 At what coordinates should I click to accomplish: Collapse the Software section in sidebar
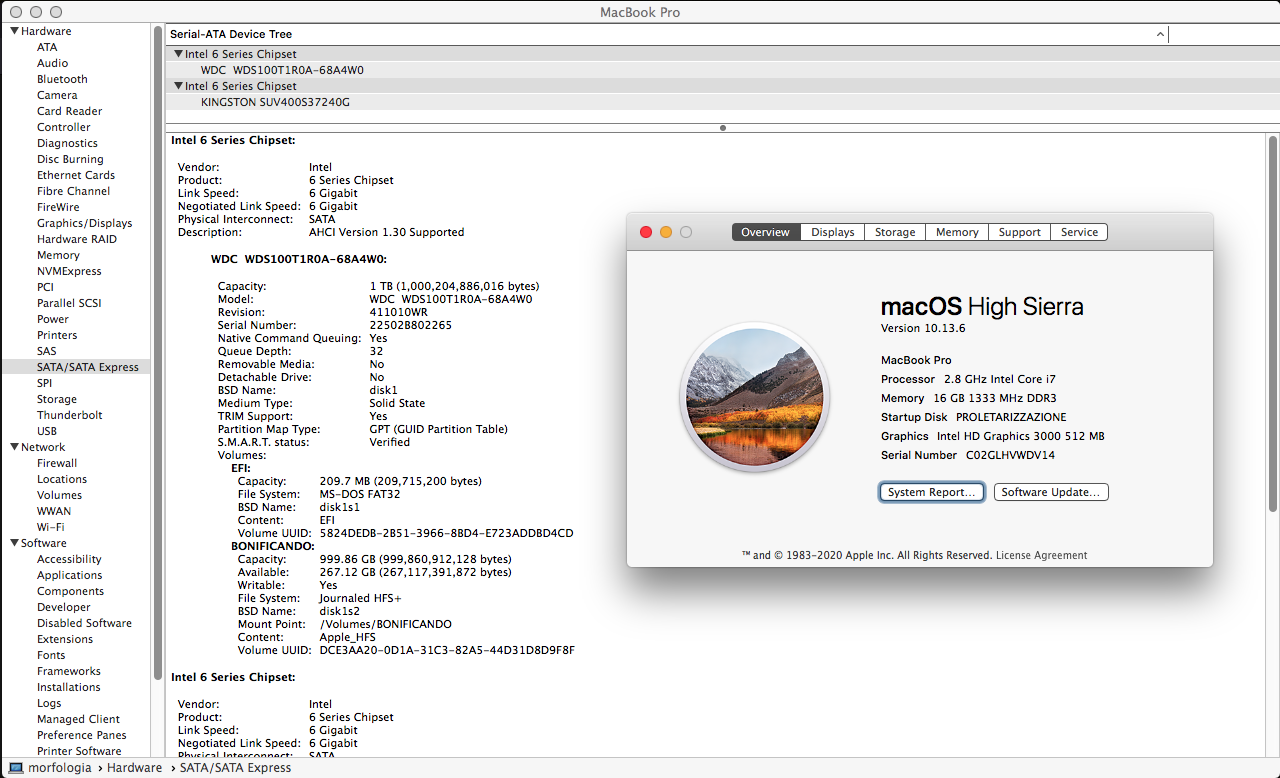coord(15,543)
